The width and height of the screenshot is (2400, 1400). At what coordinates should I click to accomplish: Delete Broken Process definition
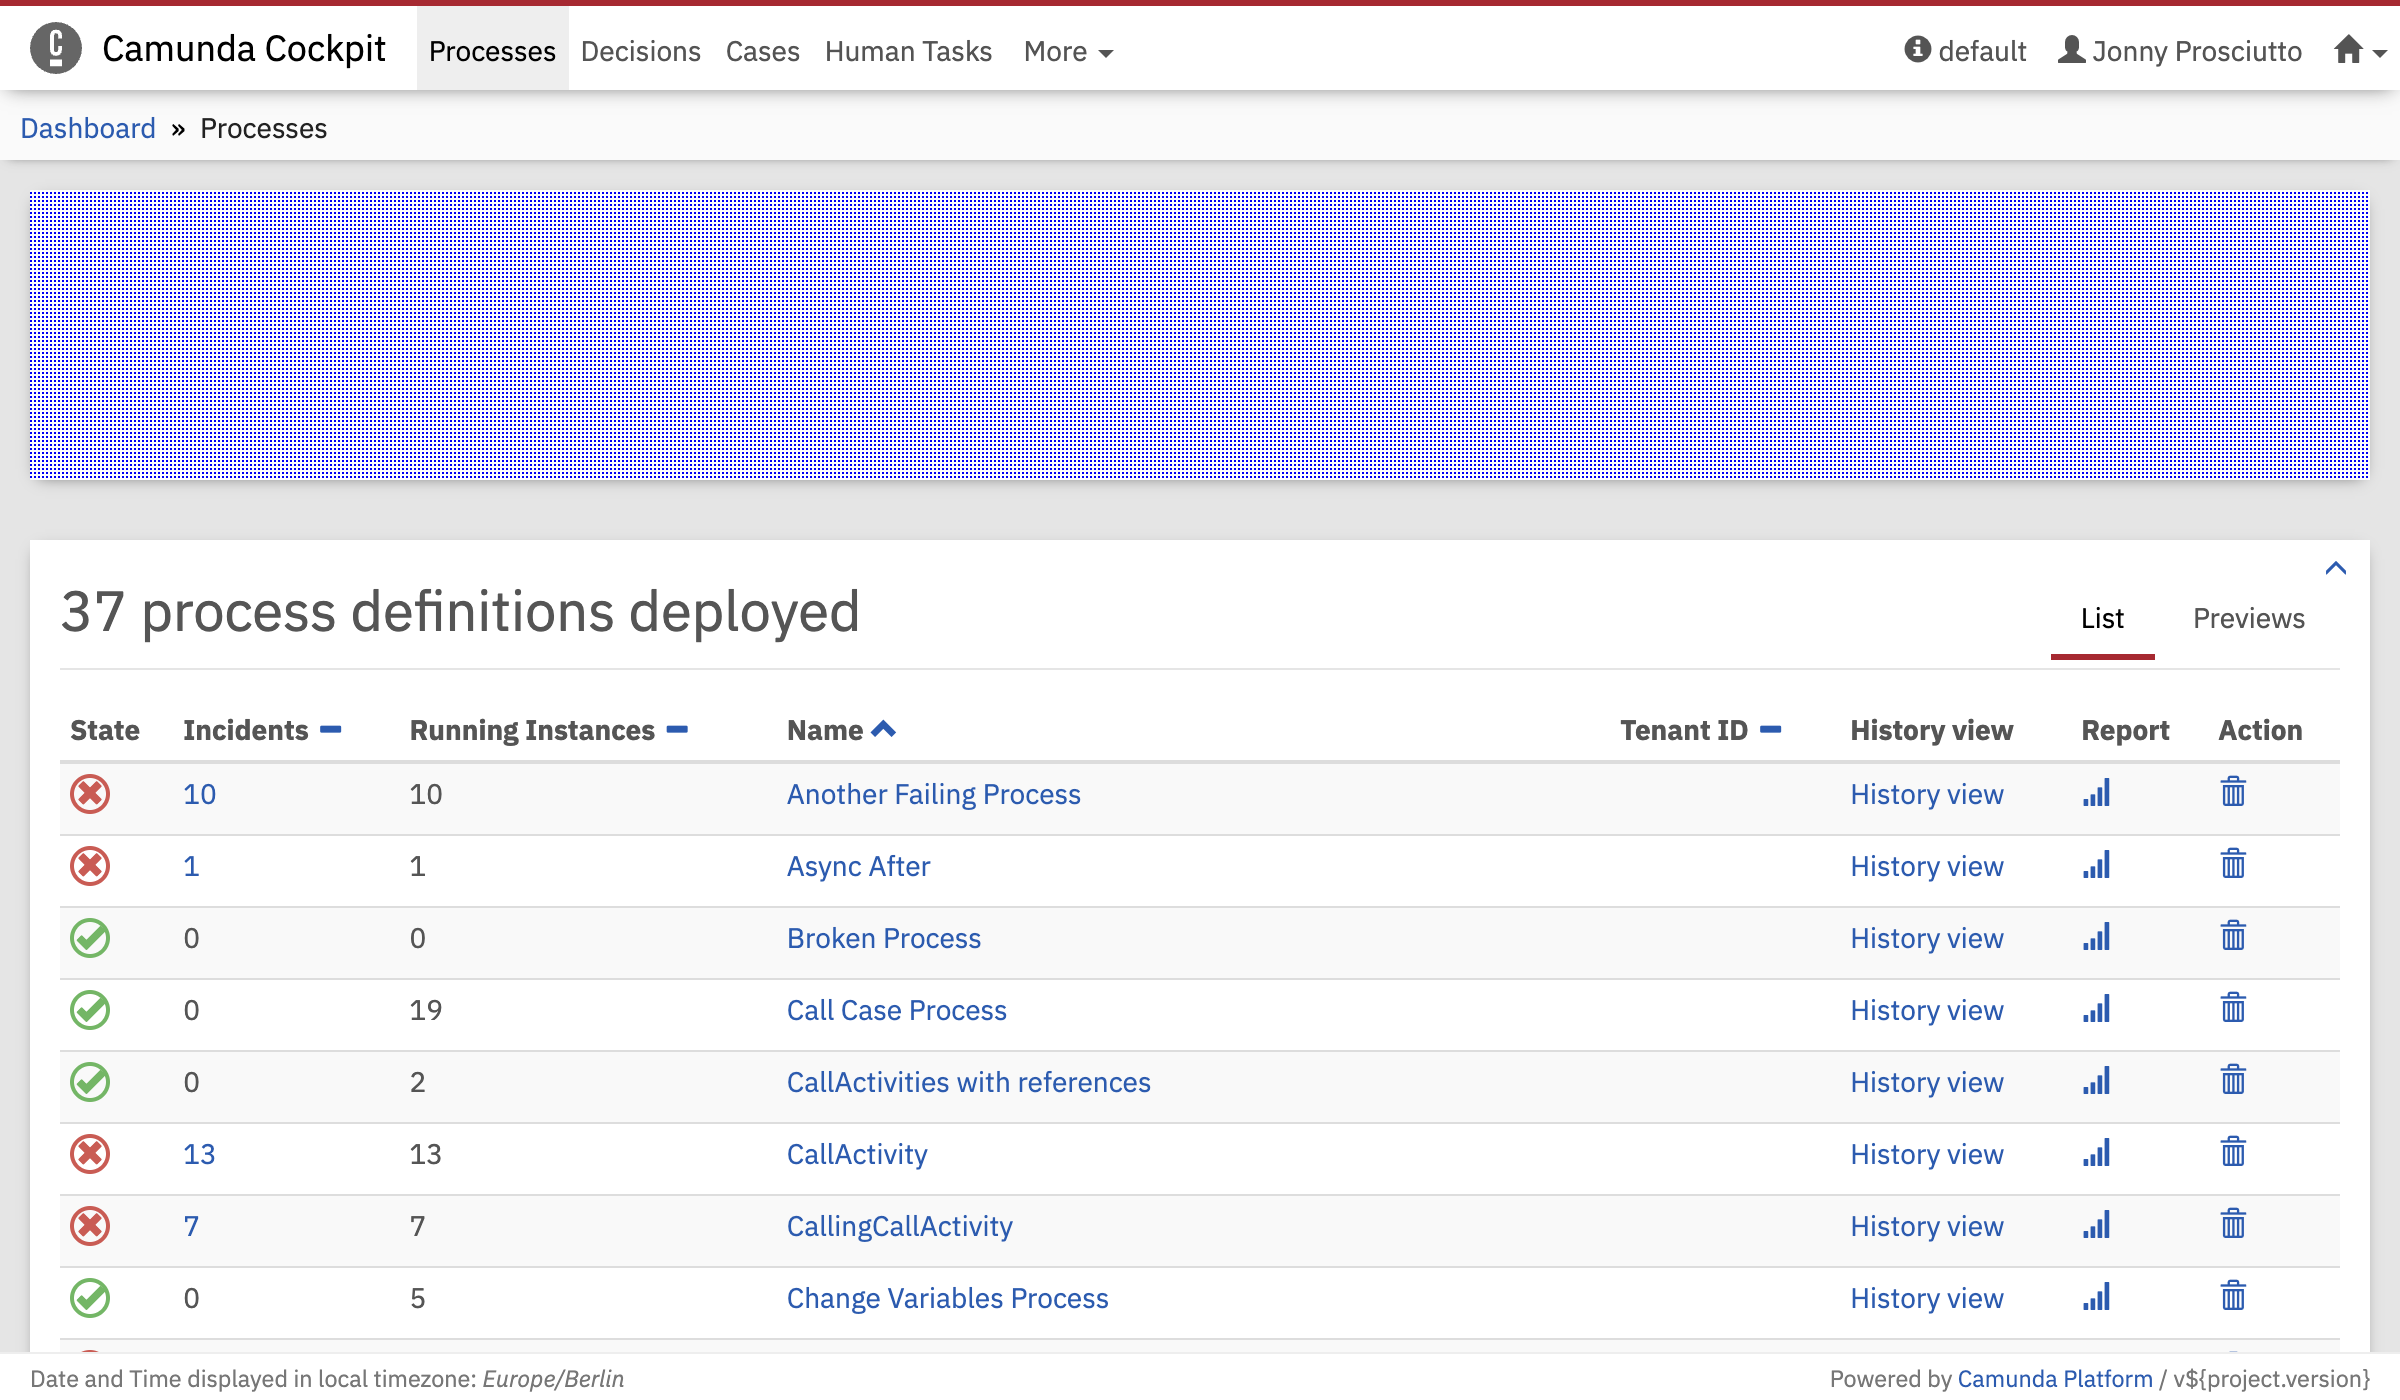point(2233,936)
